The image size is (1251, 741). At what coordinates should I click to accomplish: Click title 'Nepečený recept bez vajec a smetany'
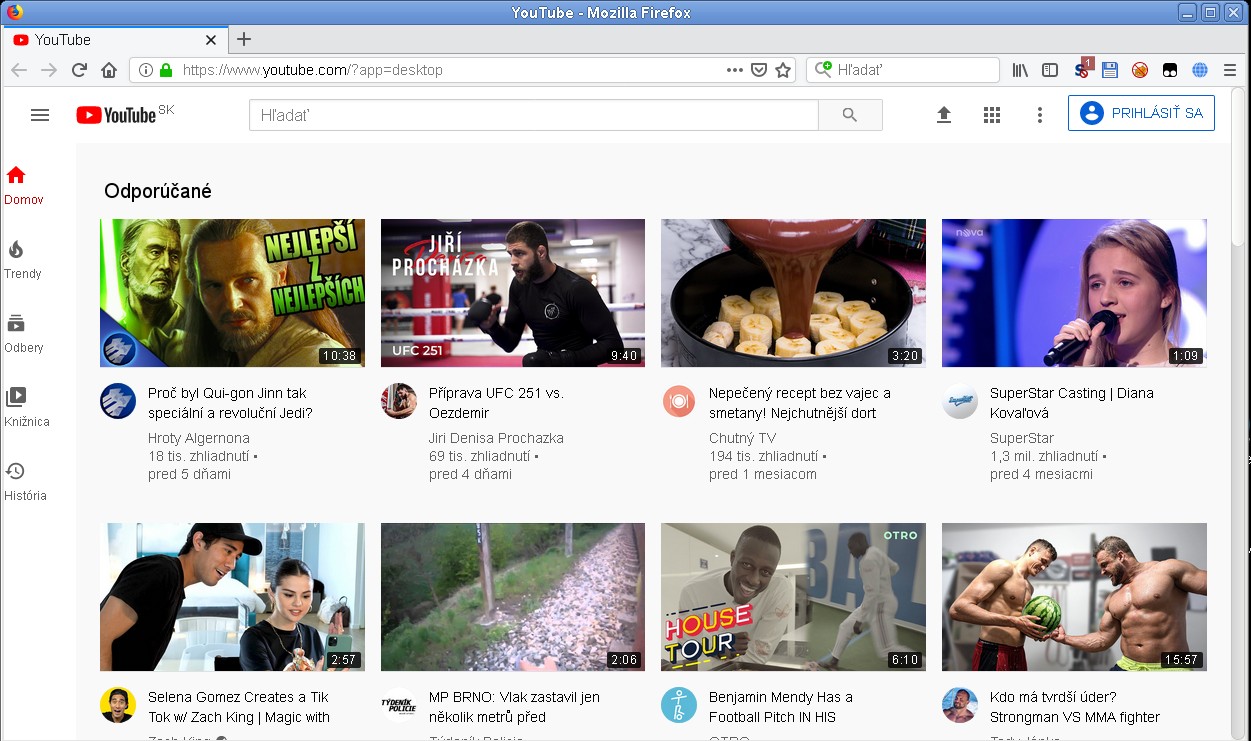point(800,403)
